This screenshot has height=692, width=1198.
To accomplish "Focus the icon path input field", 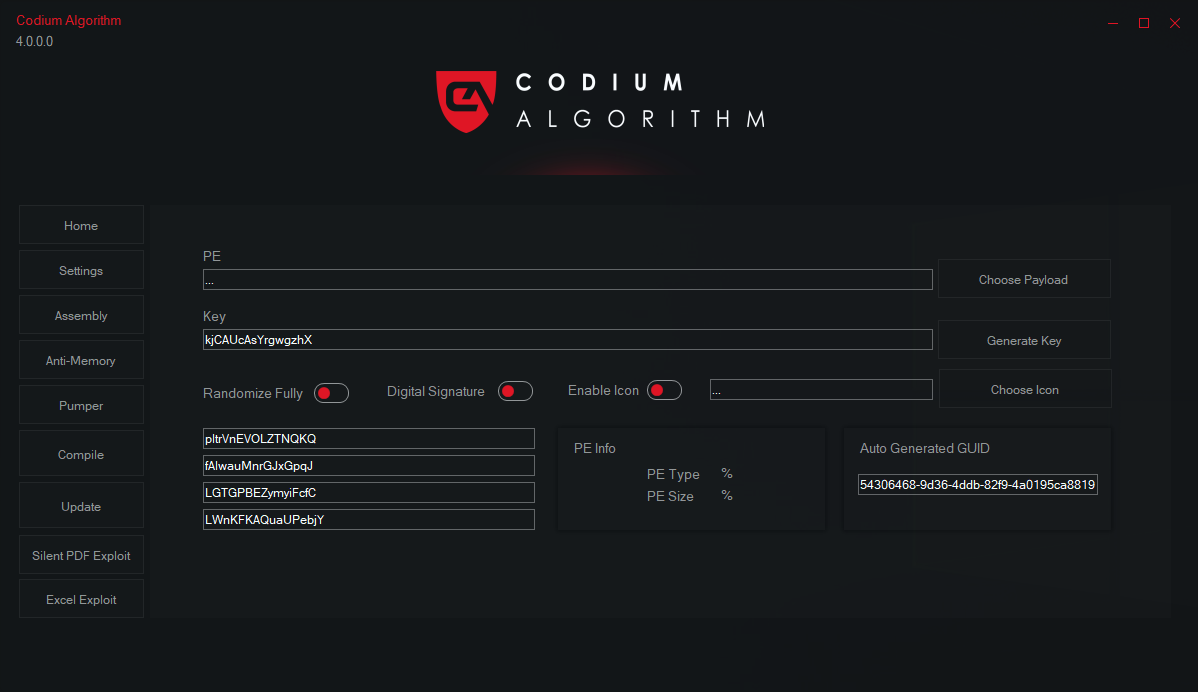I will pos(821,390).
